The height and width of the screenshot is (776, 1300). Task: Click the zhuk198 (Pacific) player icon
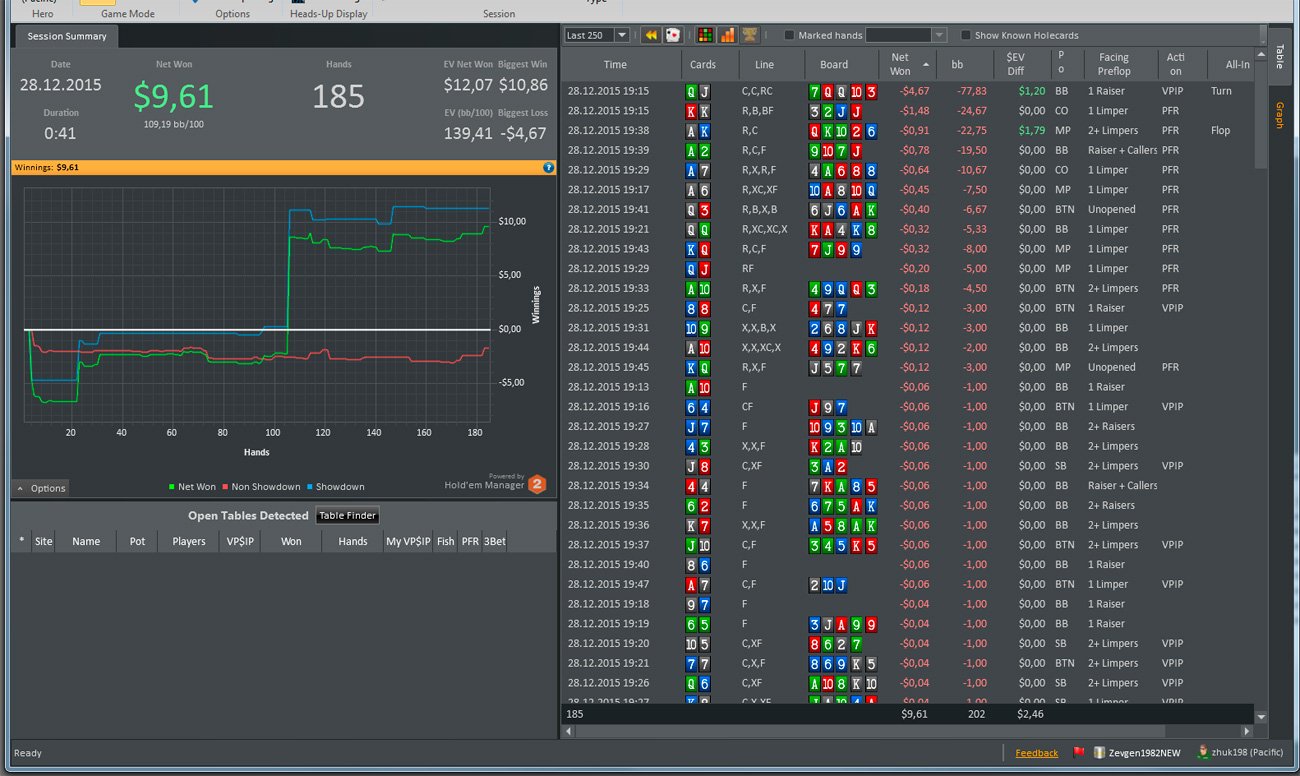pyautogui.click(x=1203, y=753)
